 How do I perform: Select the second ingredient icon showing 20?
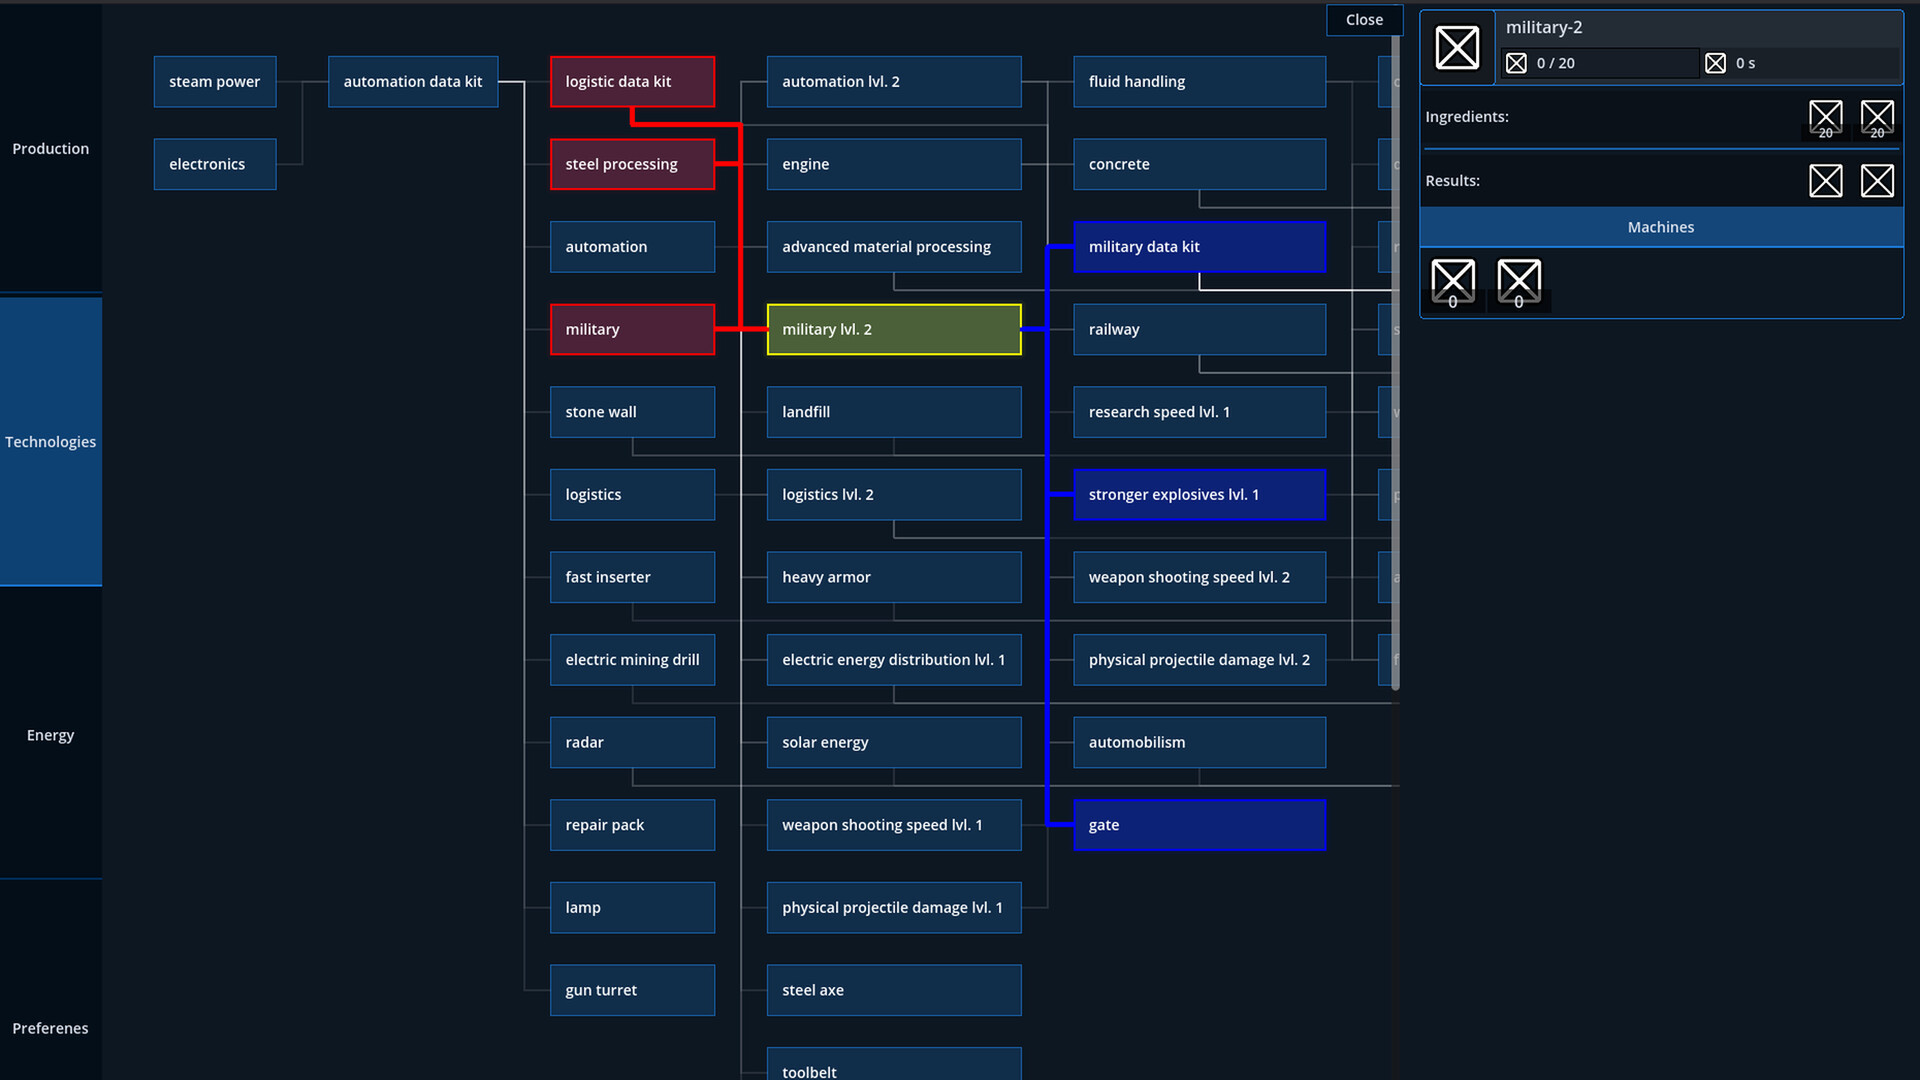click(1877, 116)
